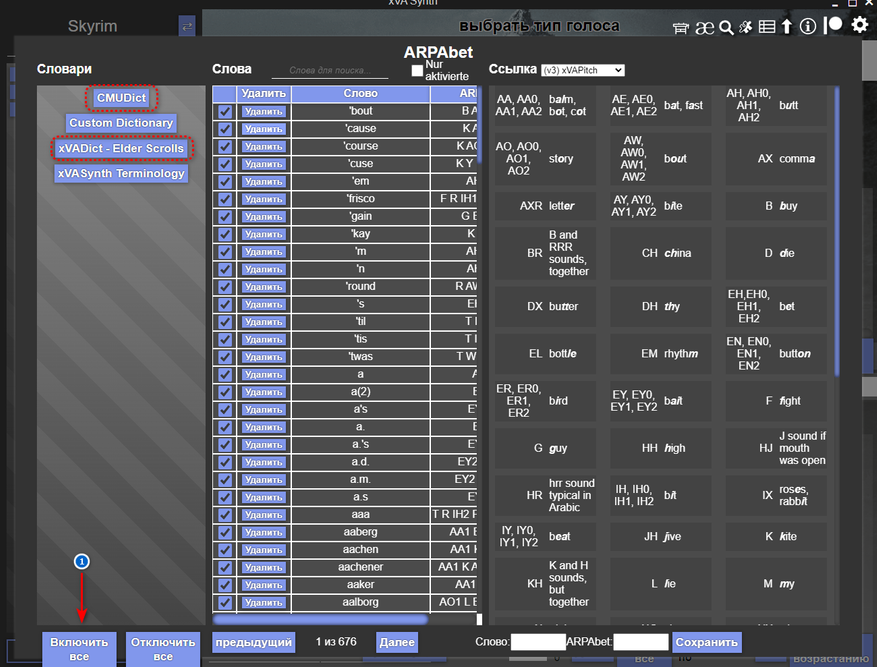This screenshot has width=877, height=667.
Task: Uncheck the checkbox for word 'bout
Action: (225, 111)
